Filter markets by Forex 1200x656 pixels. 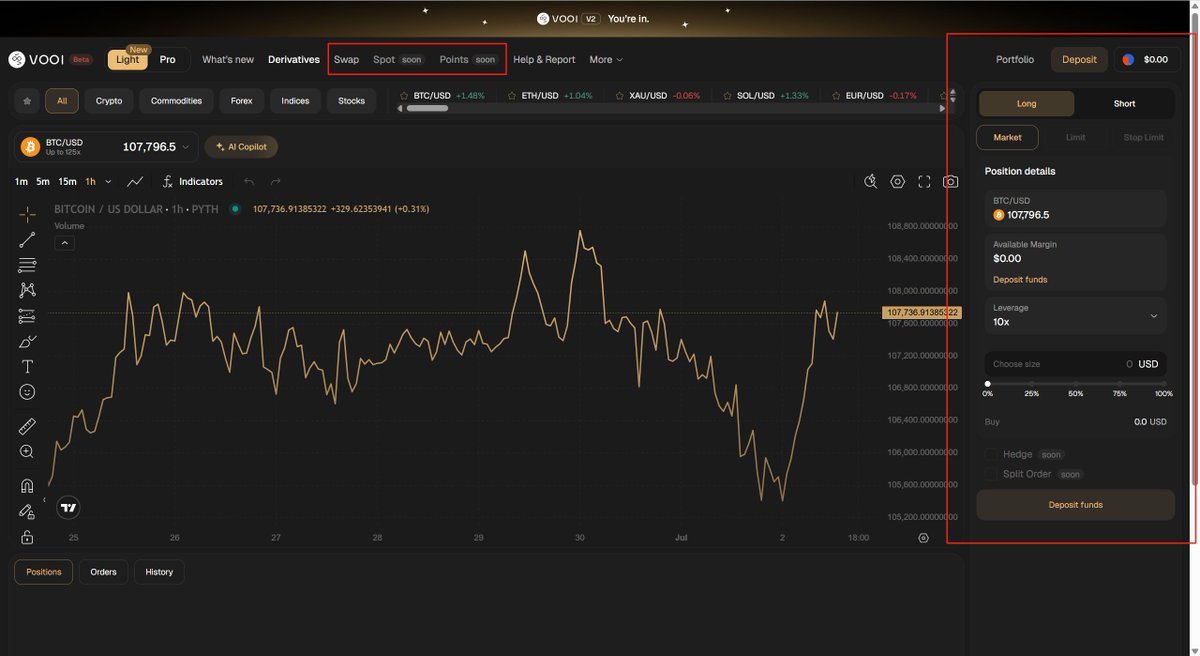242,101
